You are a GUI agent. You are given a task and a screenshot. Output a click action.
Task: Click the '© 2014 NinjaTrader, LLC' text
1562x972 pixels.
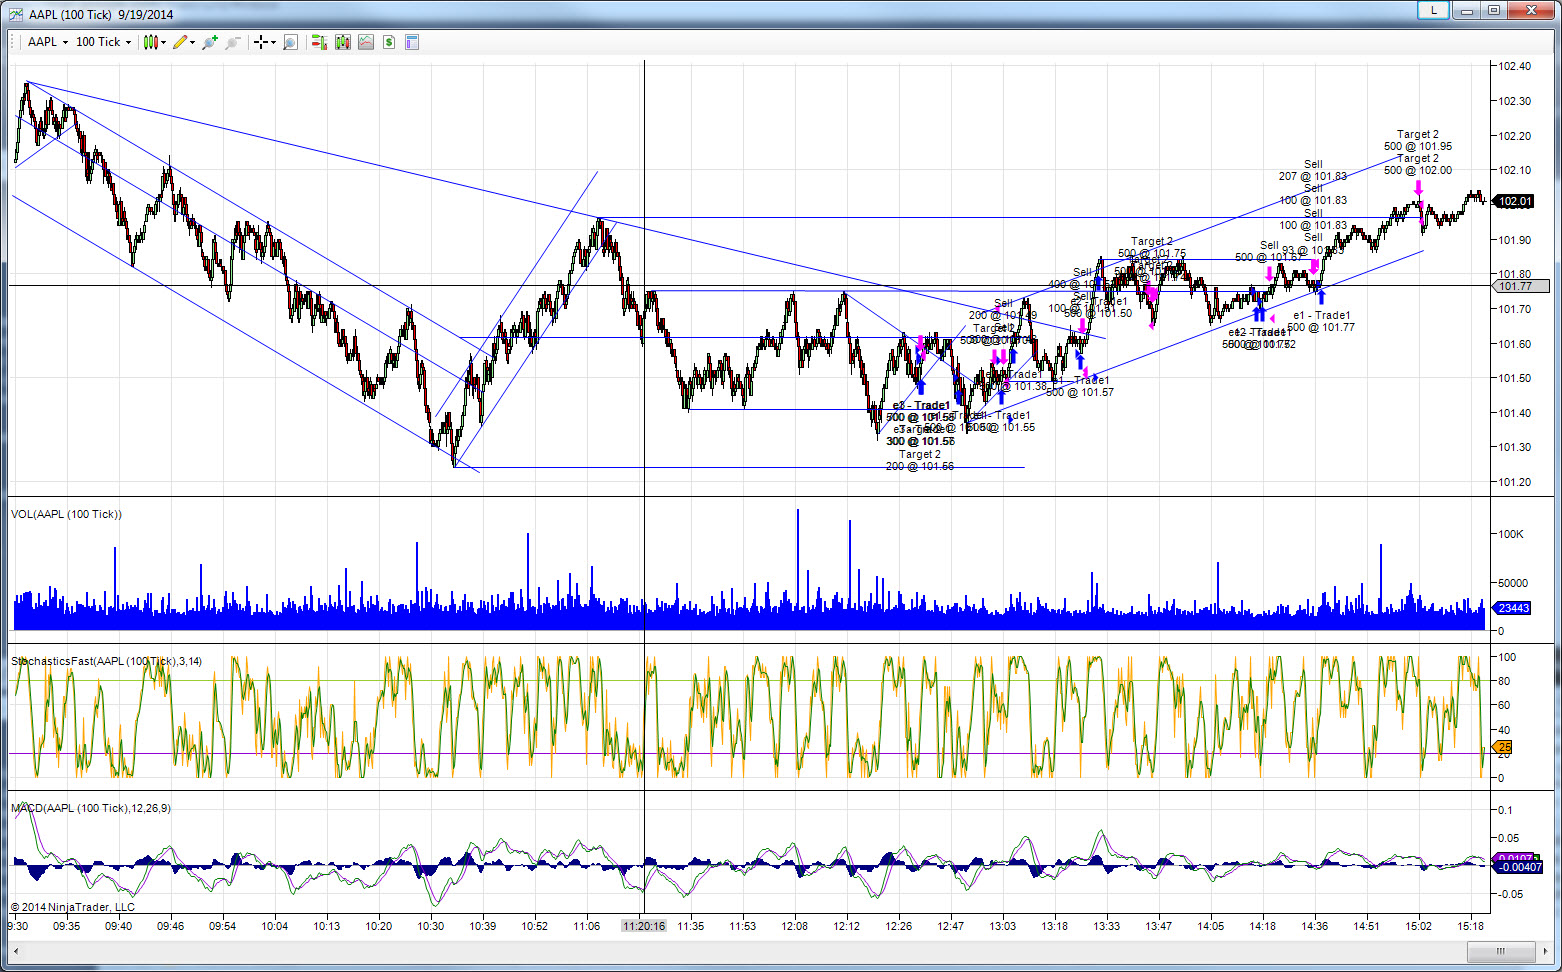73,907
